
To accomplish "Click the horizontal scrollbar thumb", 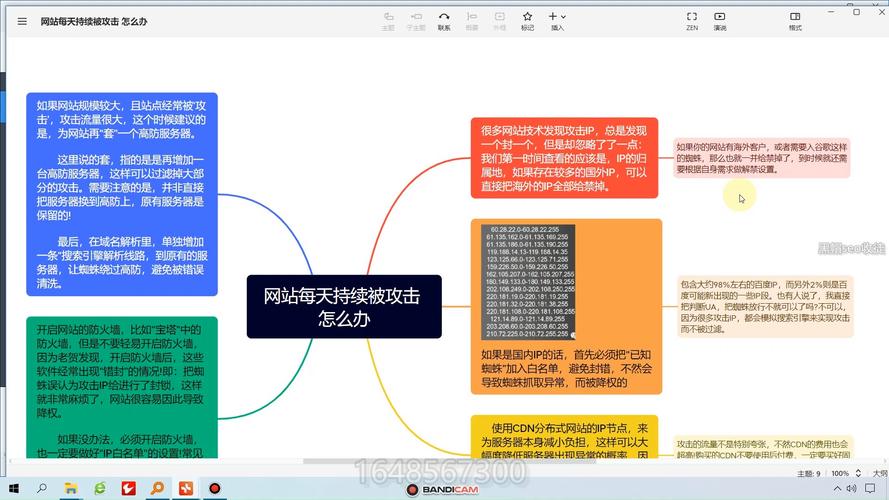I will 449,461.
